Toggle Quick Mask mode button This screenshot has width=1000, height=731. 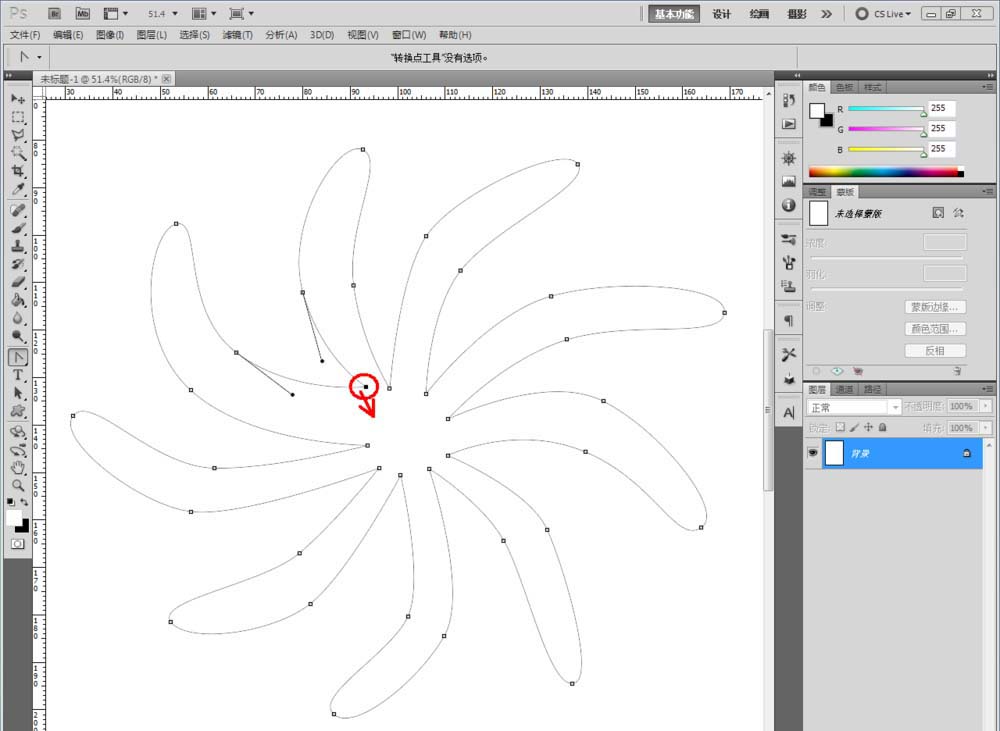point(18,543)
